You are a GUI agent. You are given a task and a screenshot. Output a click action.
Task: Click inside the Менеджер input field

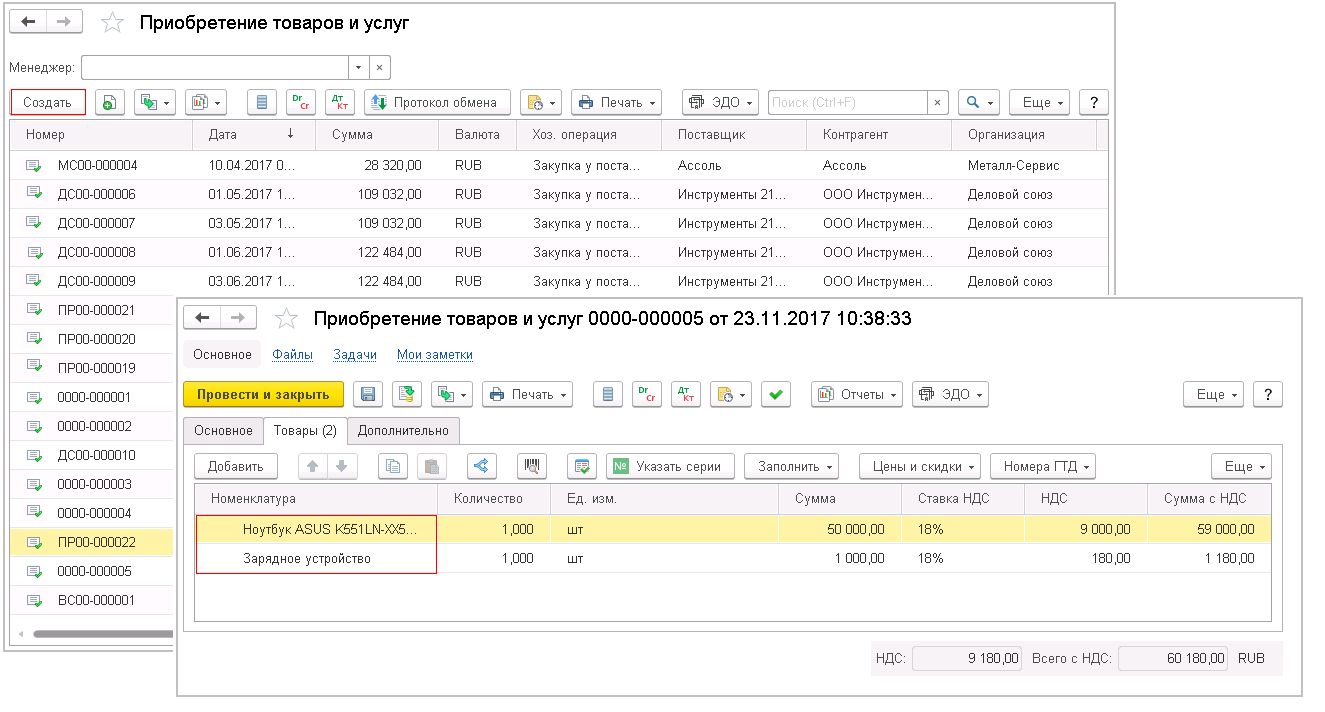[215, 67]
